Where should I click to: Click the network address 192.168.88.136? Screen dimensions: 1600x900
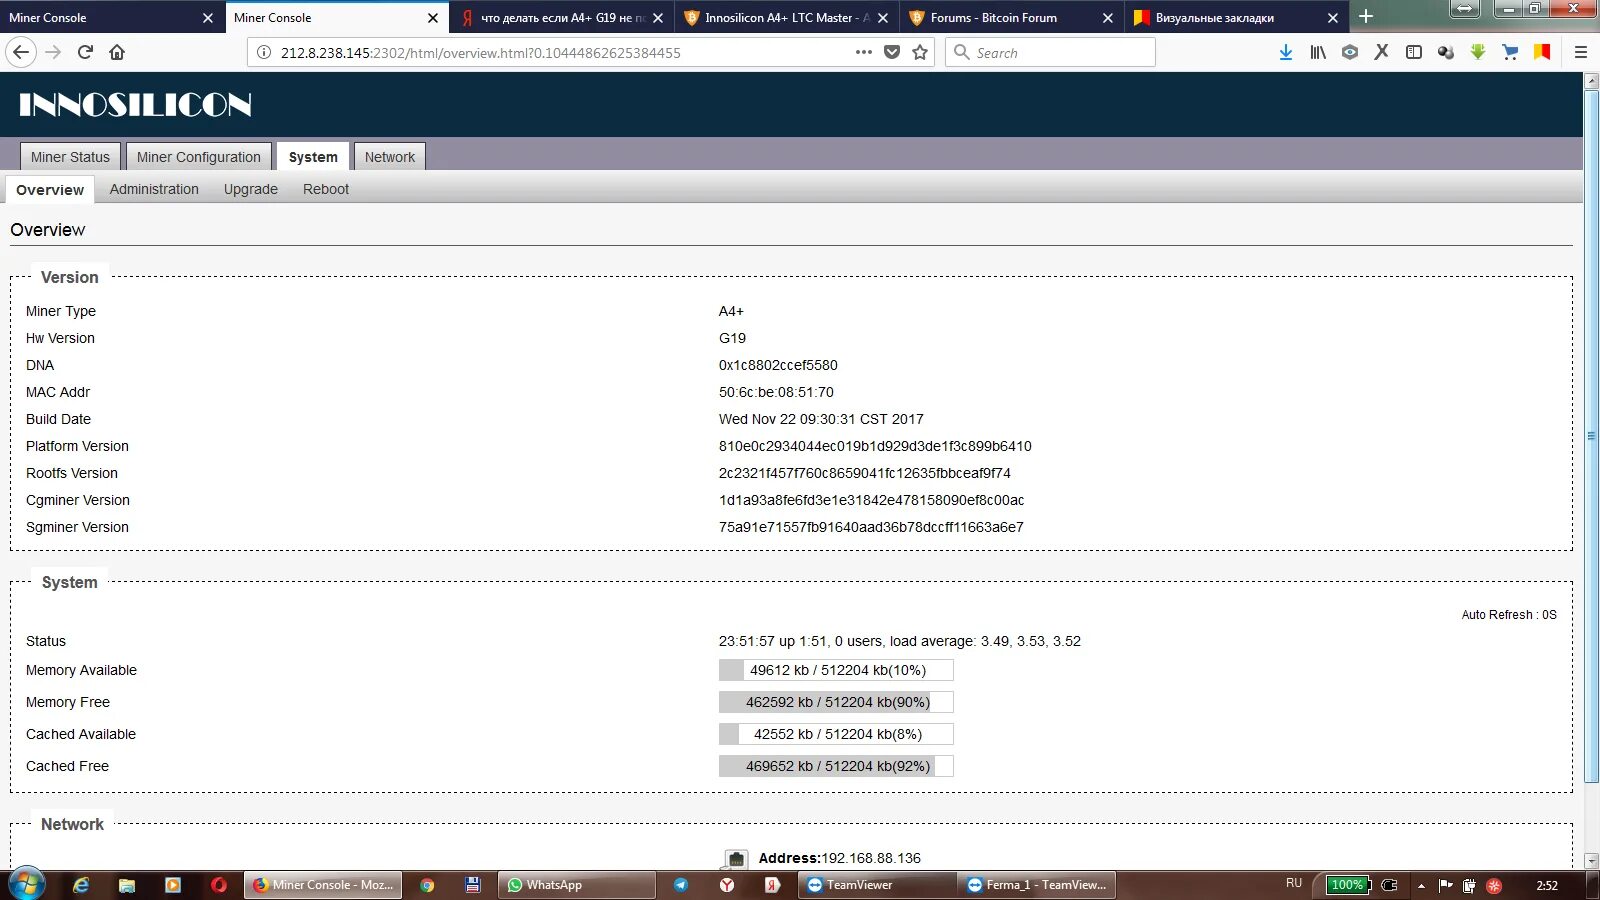coord(870,858)
